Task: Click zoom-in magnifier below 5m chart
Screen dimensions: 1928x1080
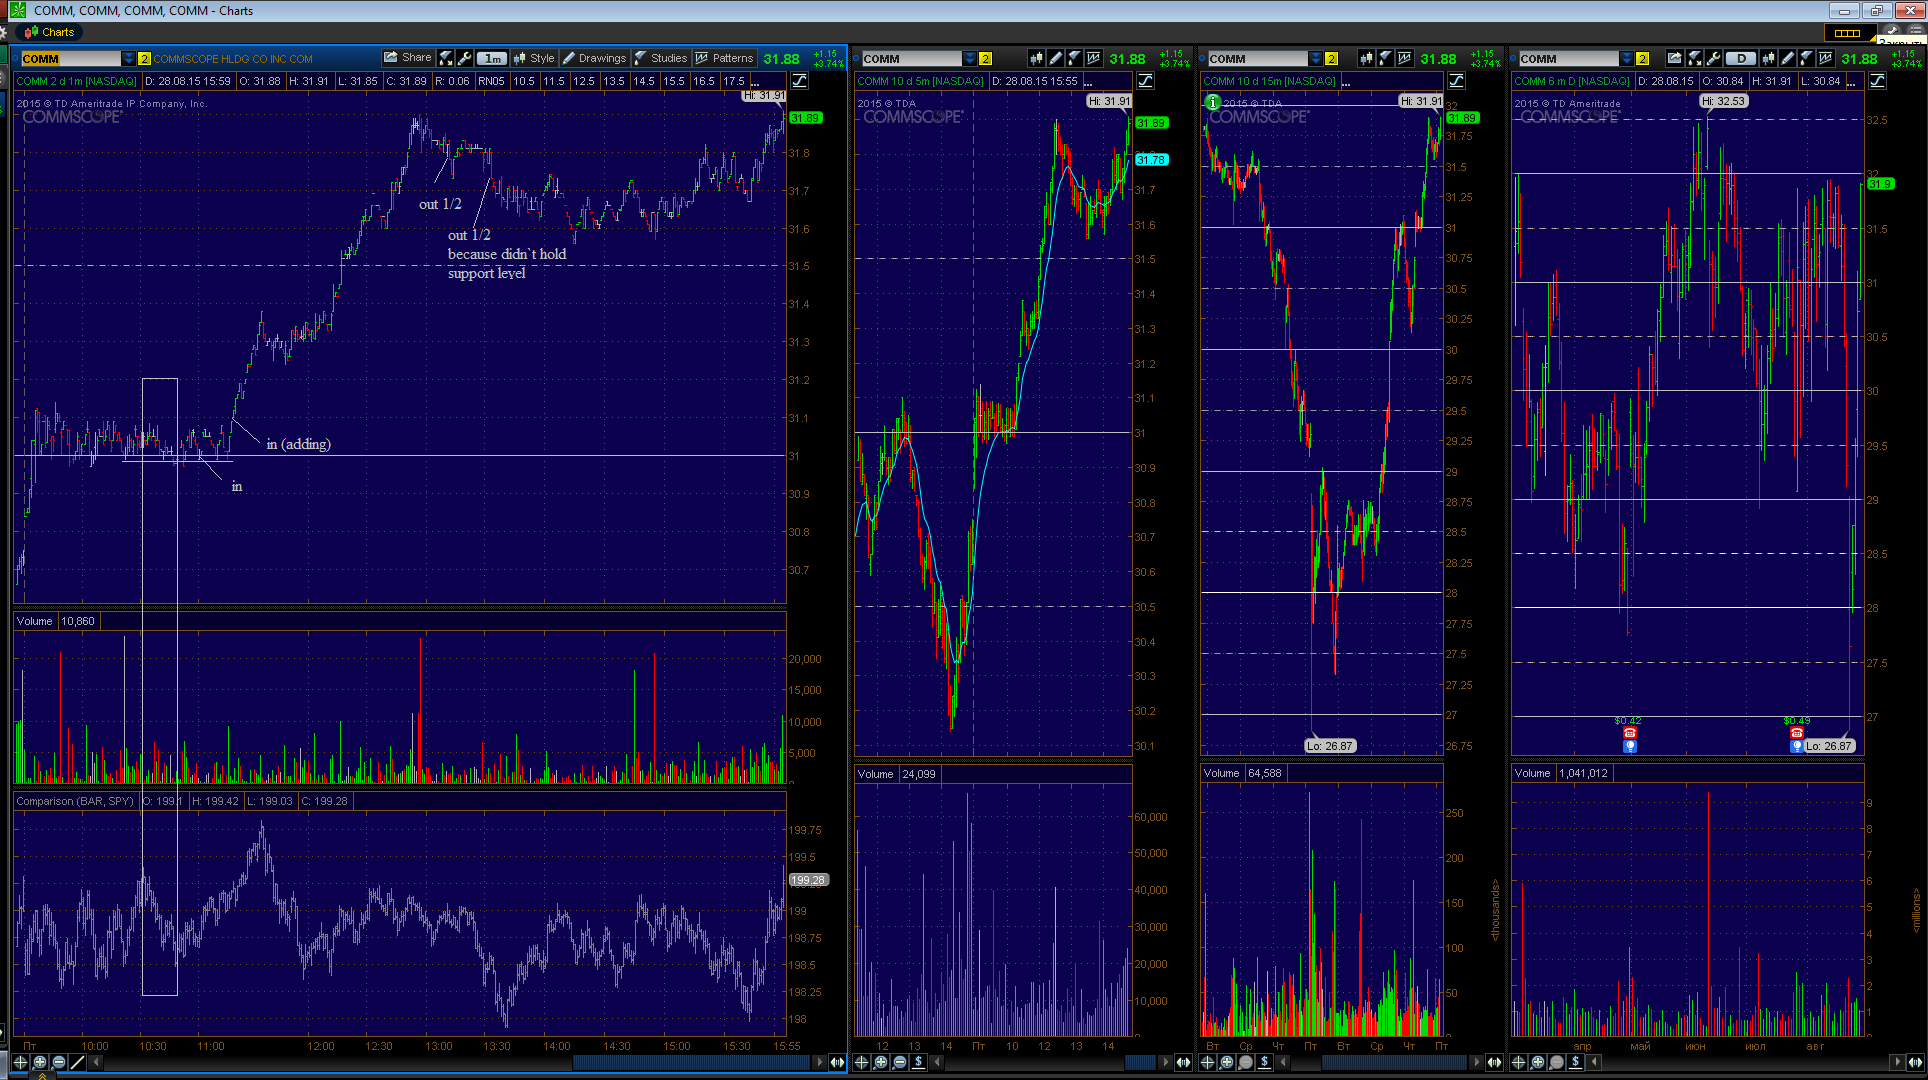Action: click(x=880, y=1062)
